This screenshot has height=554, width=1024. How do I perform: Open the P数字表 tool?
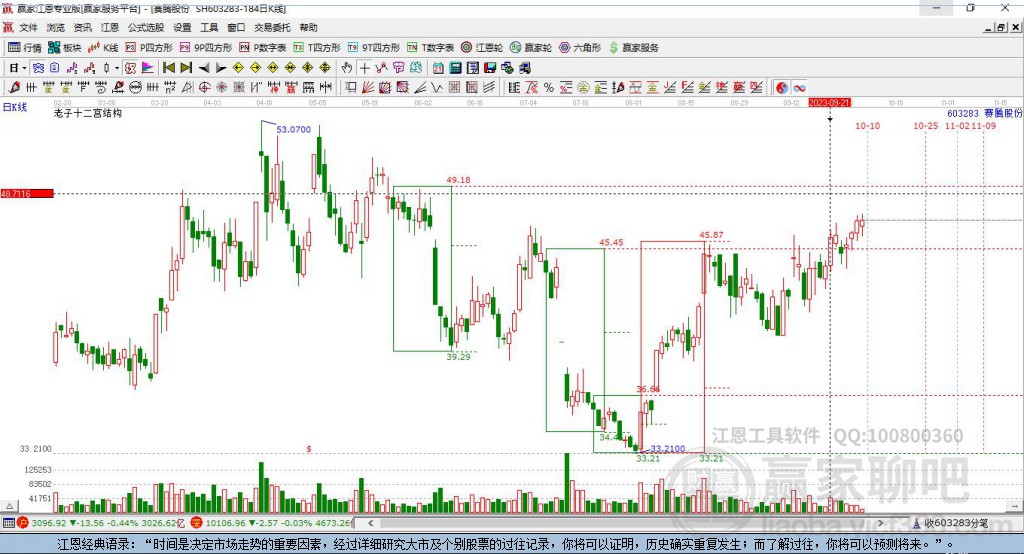(263, 48)
